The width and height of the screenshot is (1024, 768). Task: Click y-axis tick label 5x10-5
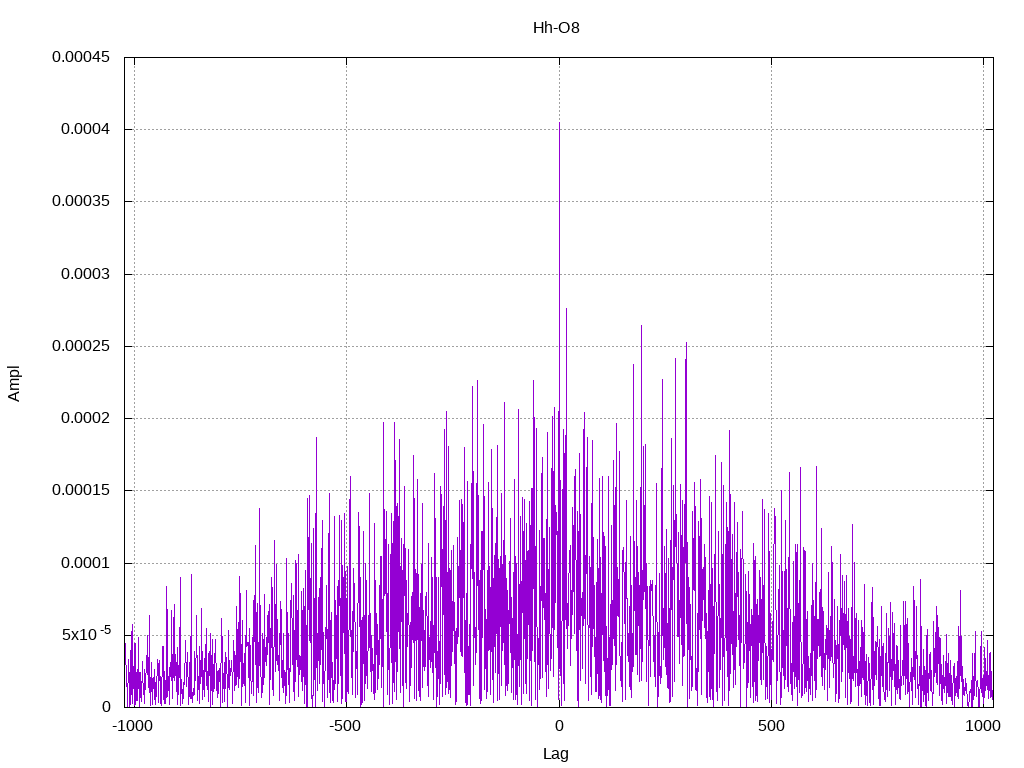[86, 633]
